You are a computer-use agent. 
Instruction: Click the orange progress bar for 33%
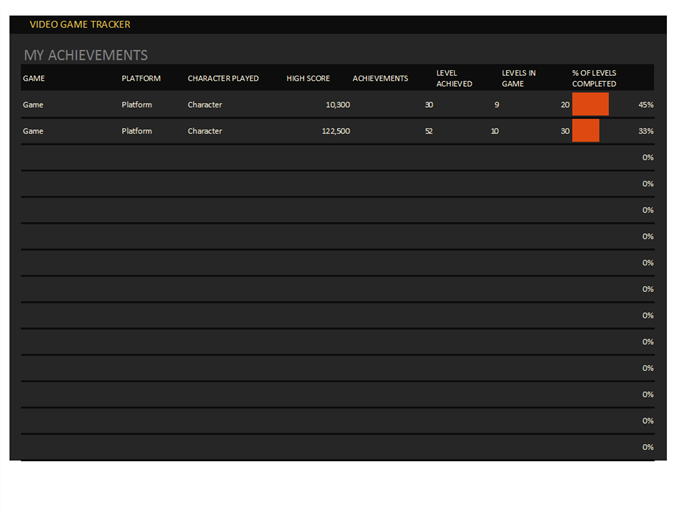coord(585,130)
